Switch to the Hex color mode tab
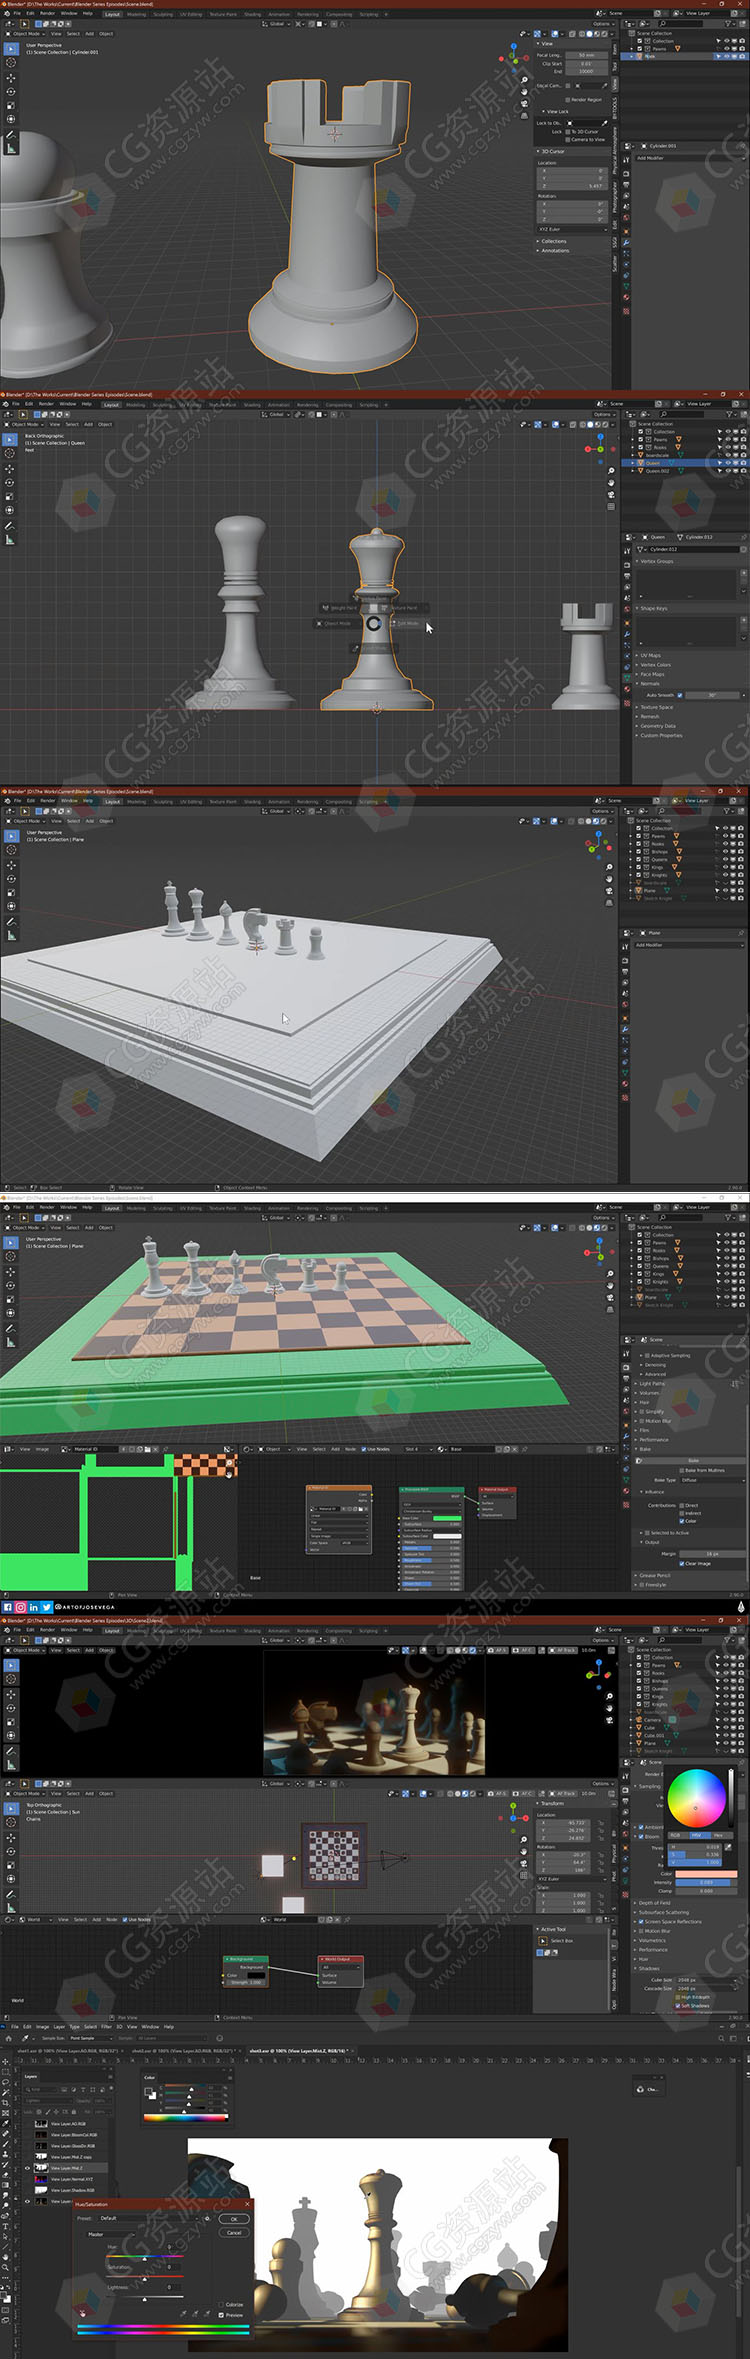The height and width of the screenshot is (2359, 750). click(722, 1835)
